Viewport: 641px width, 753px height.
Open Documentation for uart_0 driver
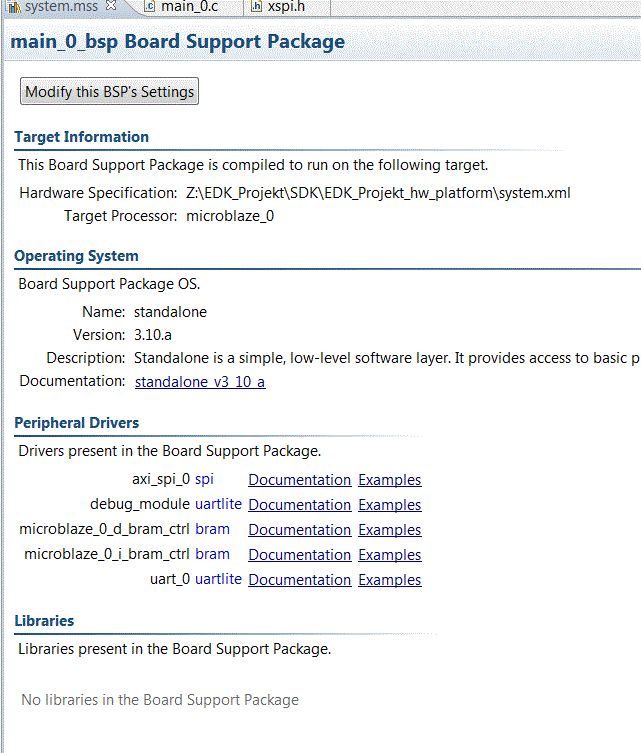[299, 580]
